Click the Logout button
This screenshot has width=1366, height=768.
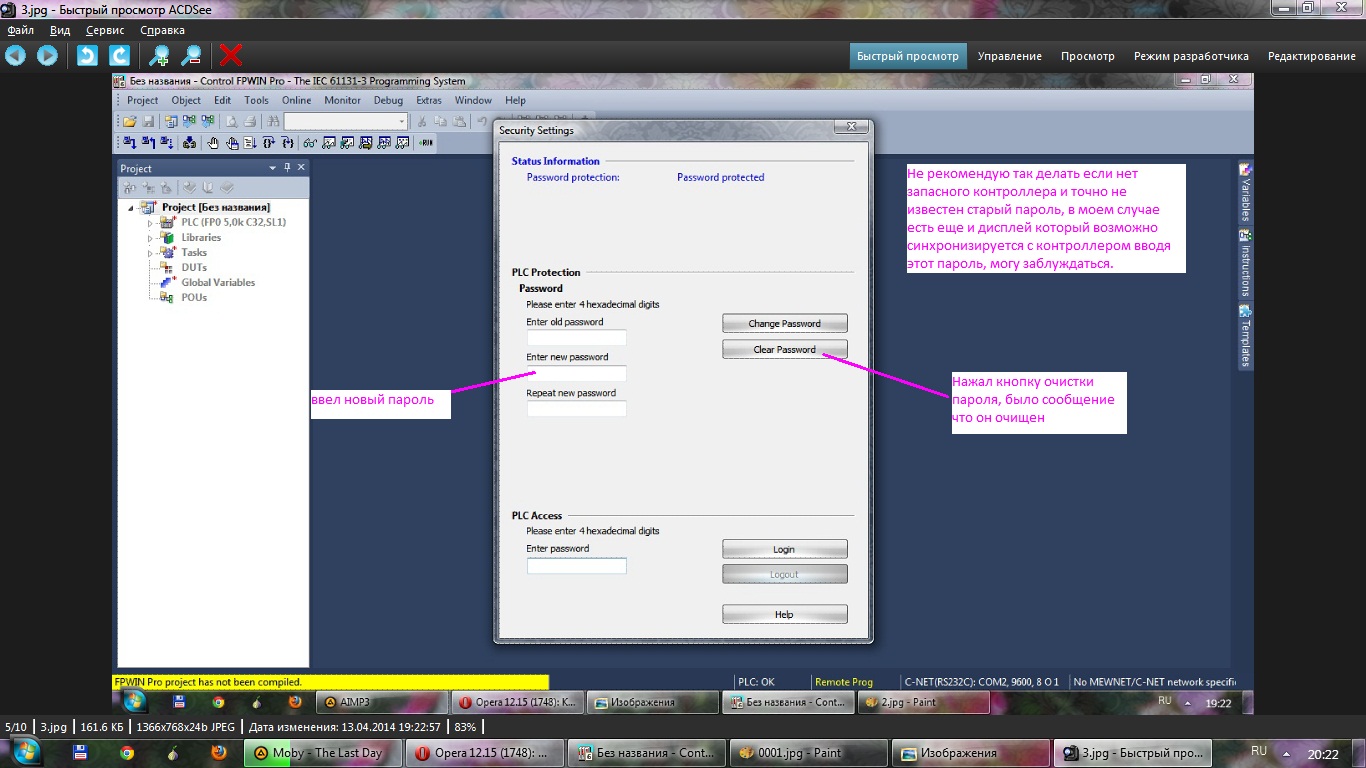(x=785, y=574)
